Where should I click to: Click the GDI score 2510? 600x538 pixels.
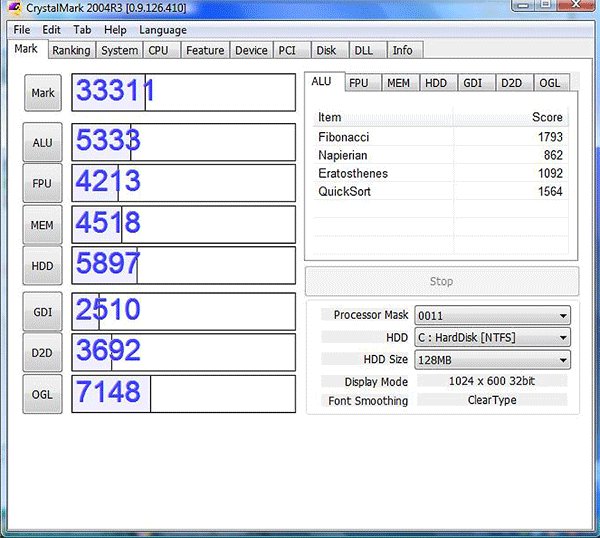coord(108,309)
